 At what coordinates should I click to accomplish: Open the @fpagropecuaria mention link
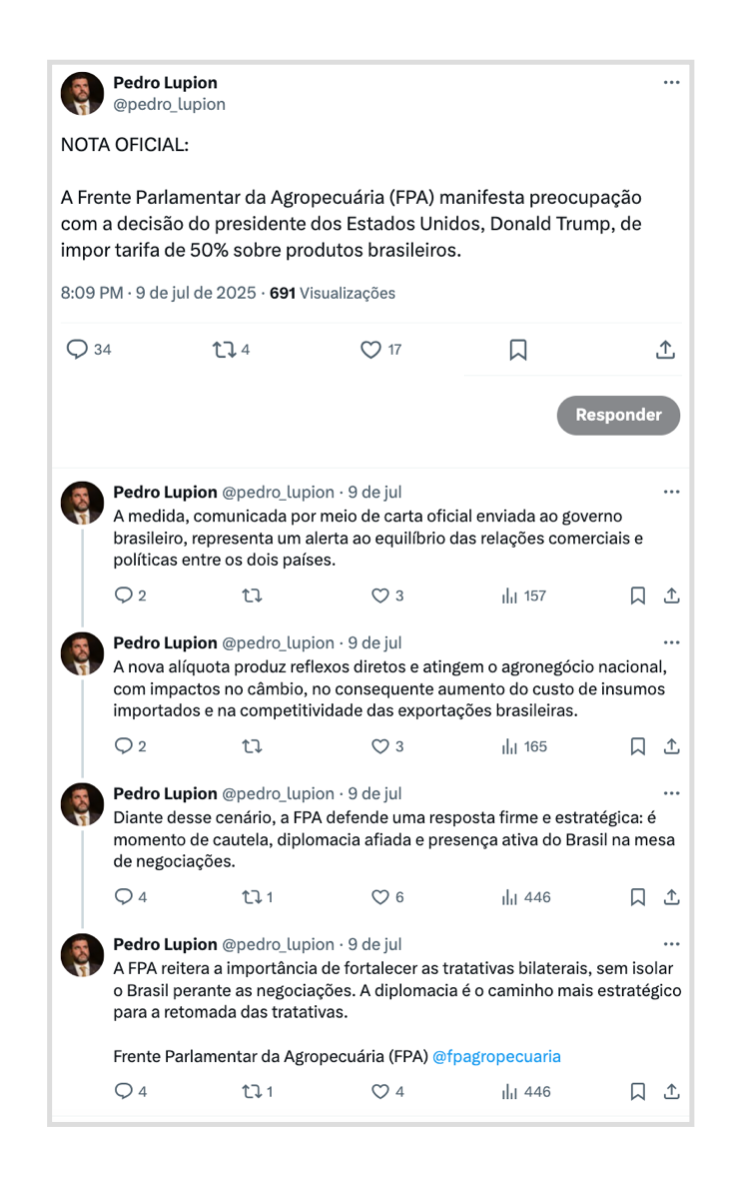[x=496, y=1056]
